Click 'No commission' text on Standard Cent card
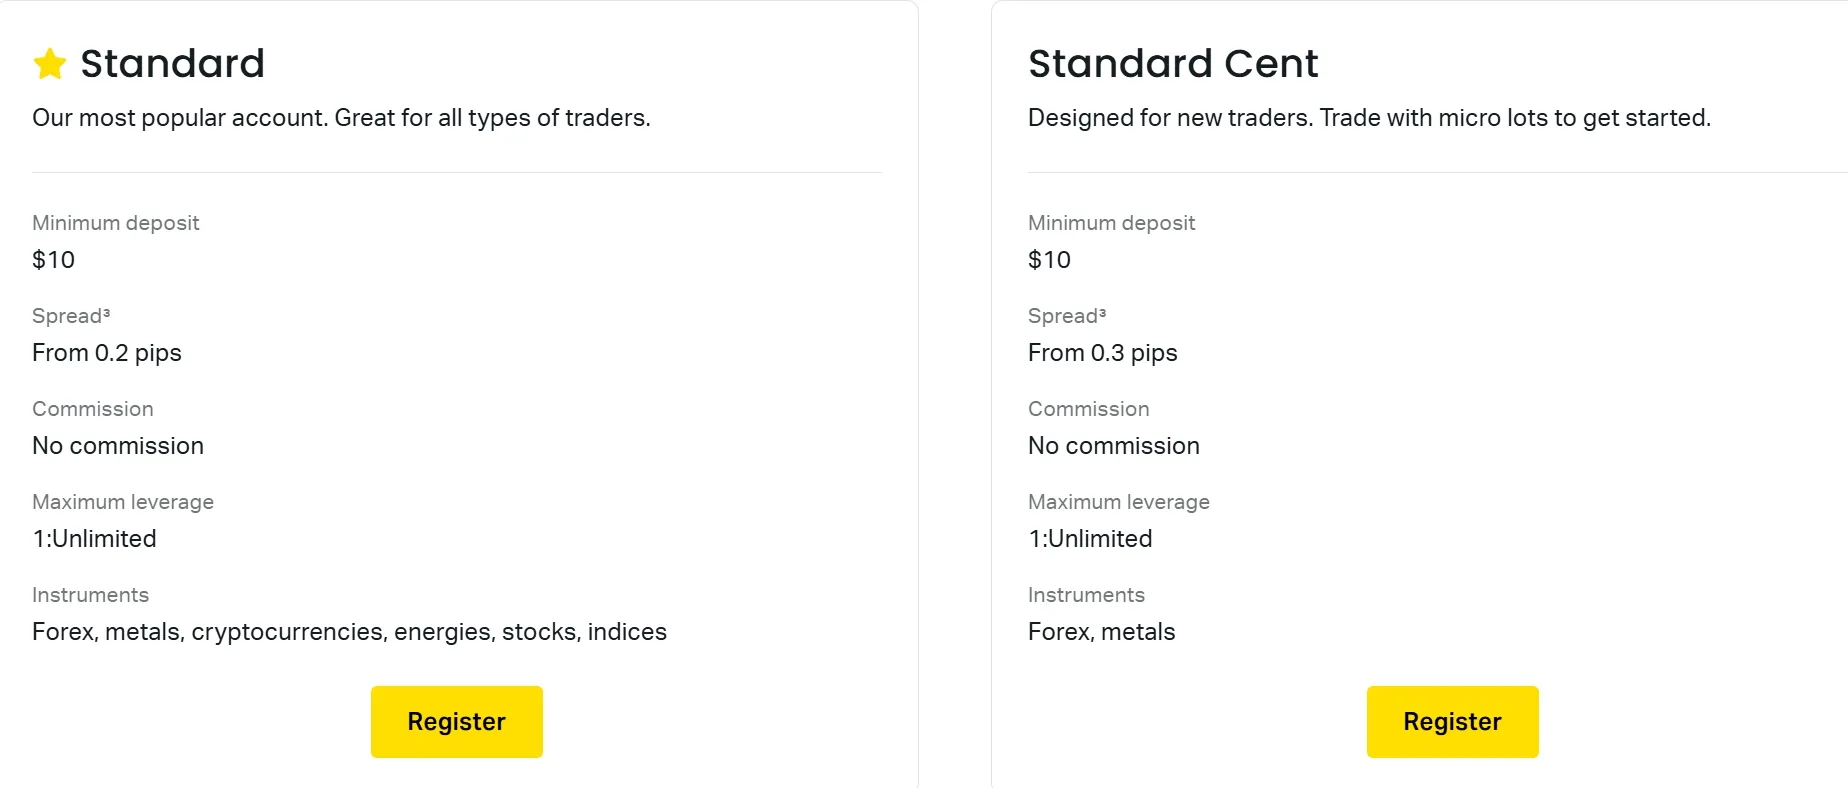Image resolution: width=1848 pixels, height=788 pixels. [x=1113, y=445]
